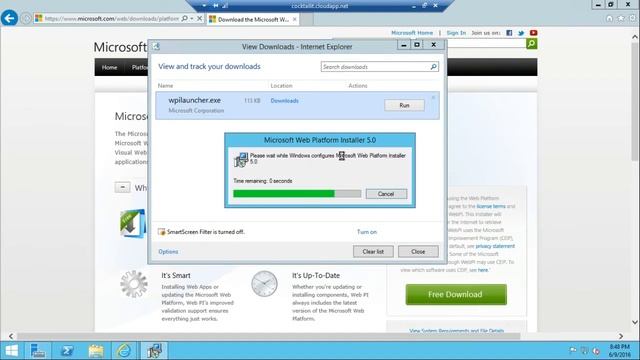
Task: Open the YouTube icon link
Action: click(533, 33)
